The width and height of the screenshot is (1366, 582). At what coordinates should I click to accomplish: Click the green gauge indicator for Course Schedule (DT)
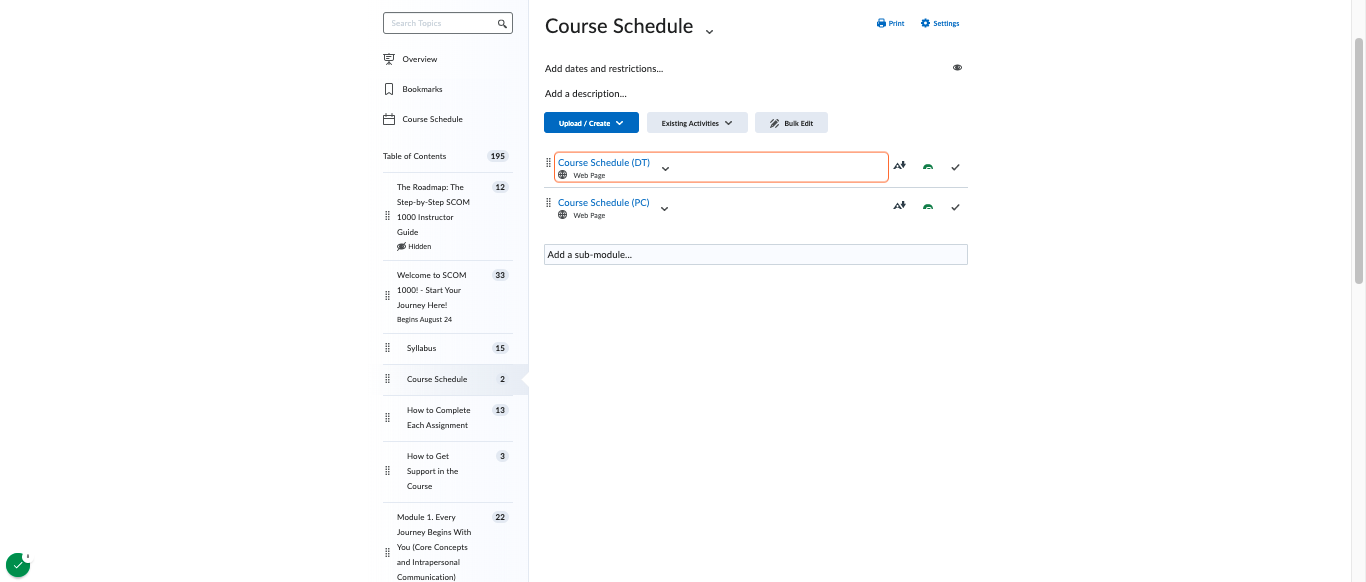(x=928, y=167)
